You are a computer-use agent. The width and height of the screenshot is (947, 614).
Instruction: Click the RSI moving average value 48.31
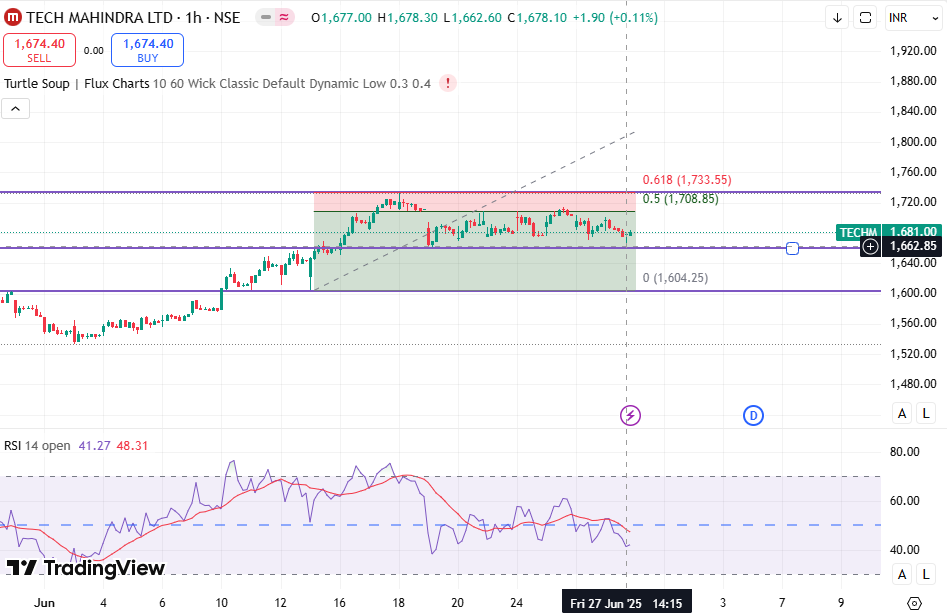132,446
